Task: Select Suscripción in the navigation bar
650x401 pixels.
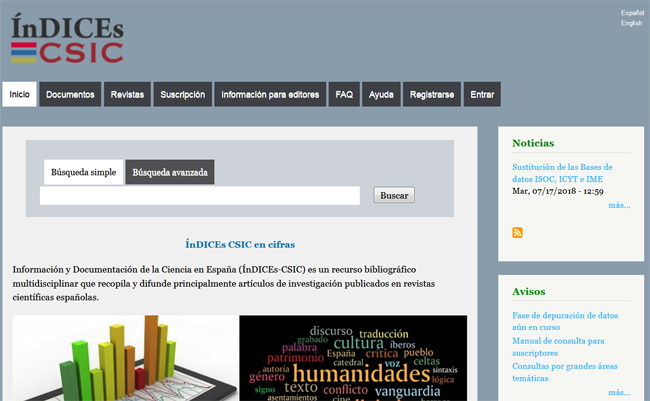Action: pyautogui.click(x=182, y=95)
